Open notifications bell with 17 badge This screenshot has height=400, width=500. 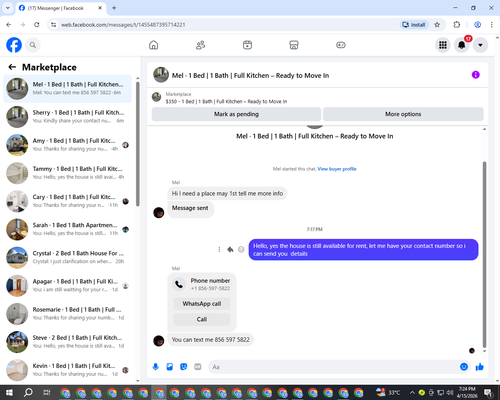point(462,45)
